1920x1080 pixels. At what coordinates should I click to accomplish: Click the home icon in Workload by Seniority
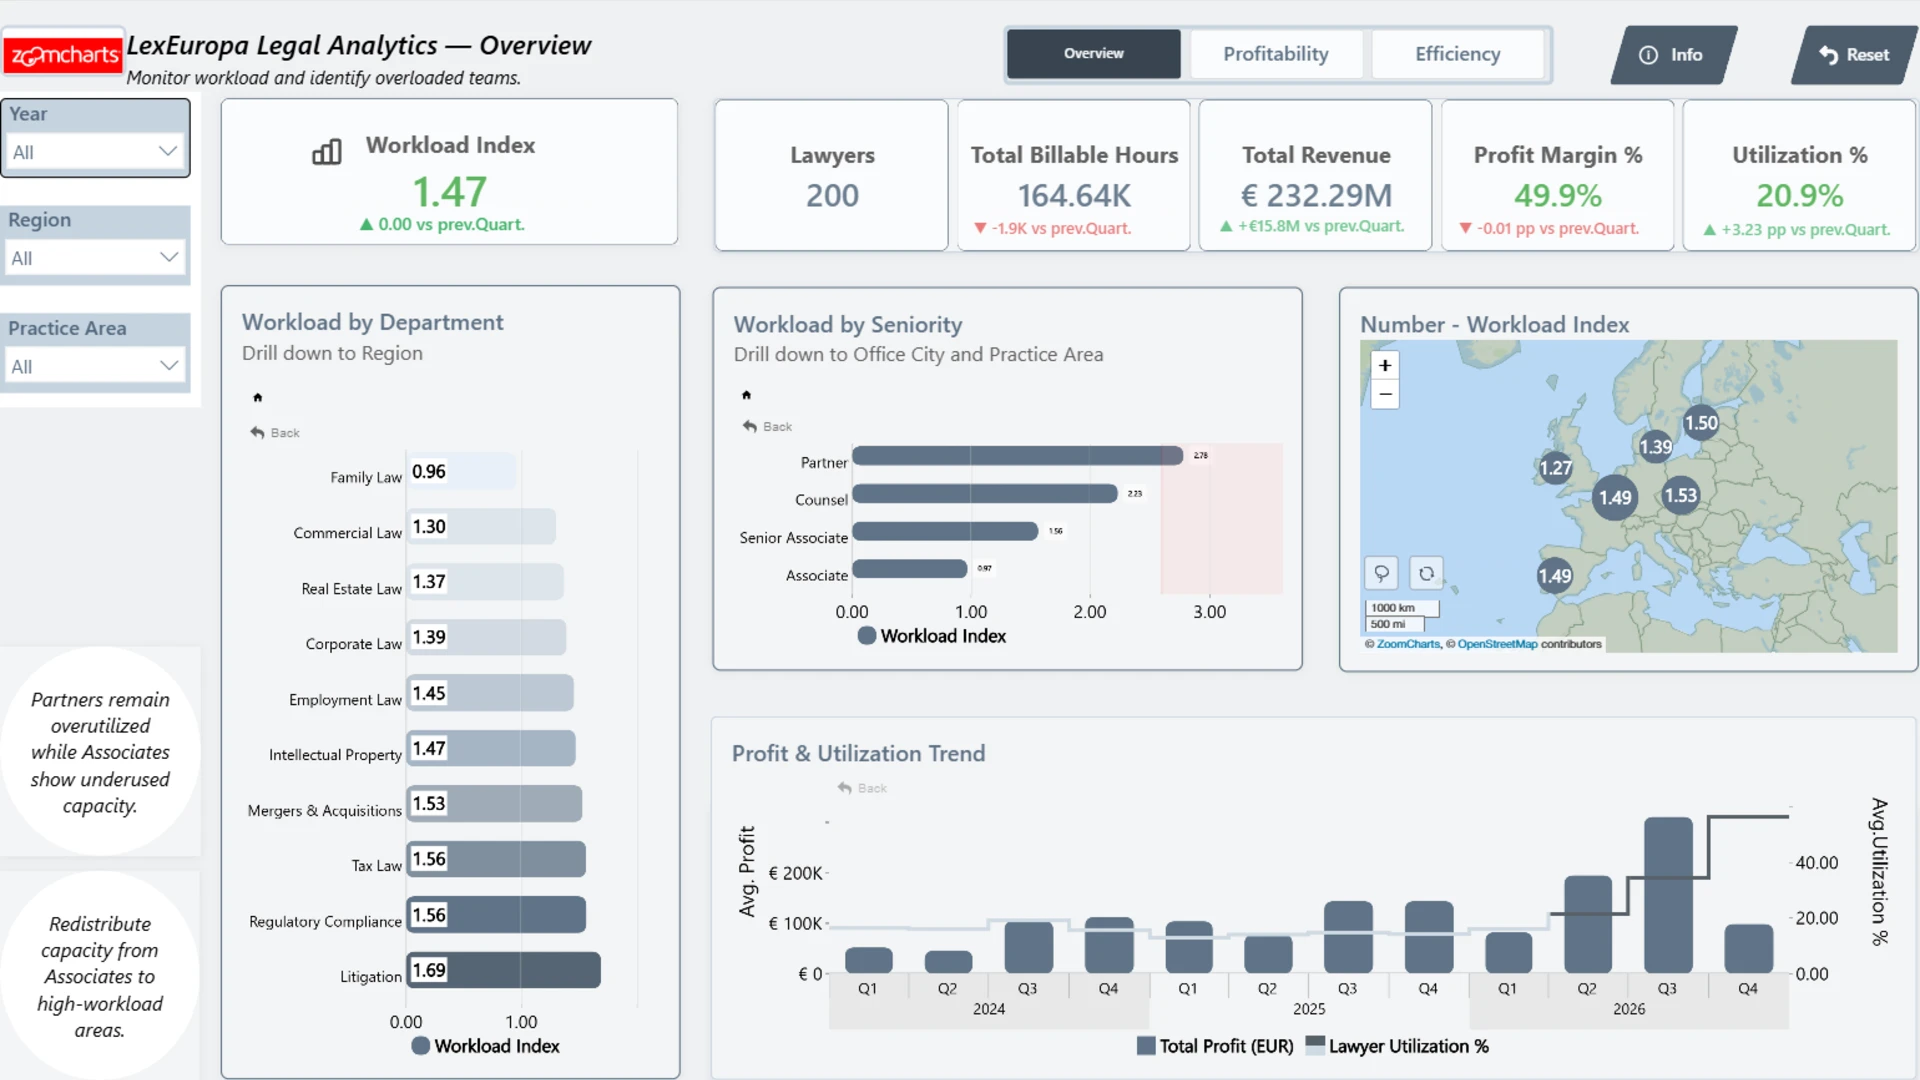746,395
